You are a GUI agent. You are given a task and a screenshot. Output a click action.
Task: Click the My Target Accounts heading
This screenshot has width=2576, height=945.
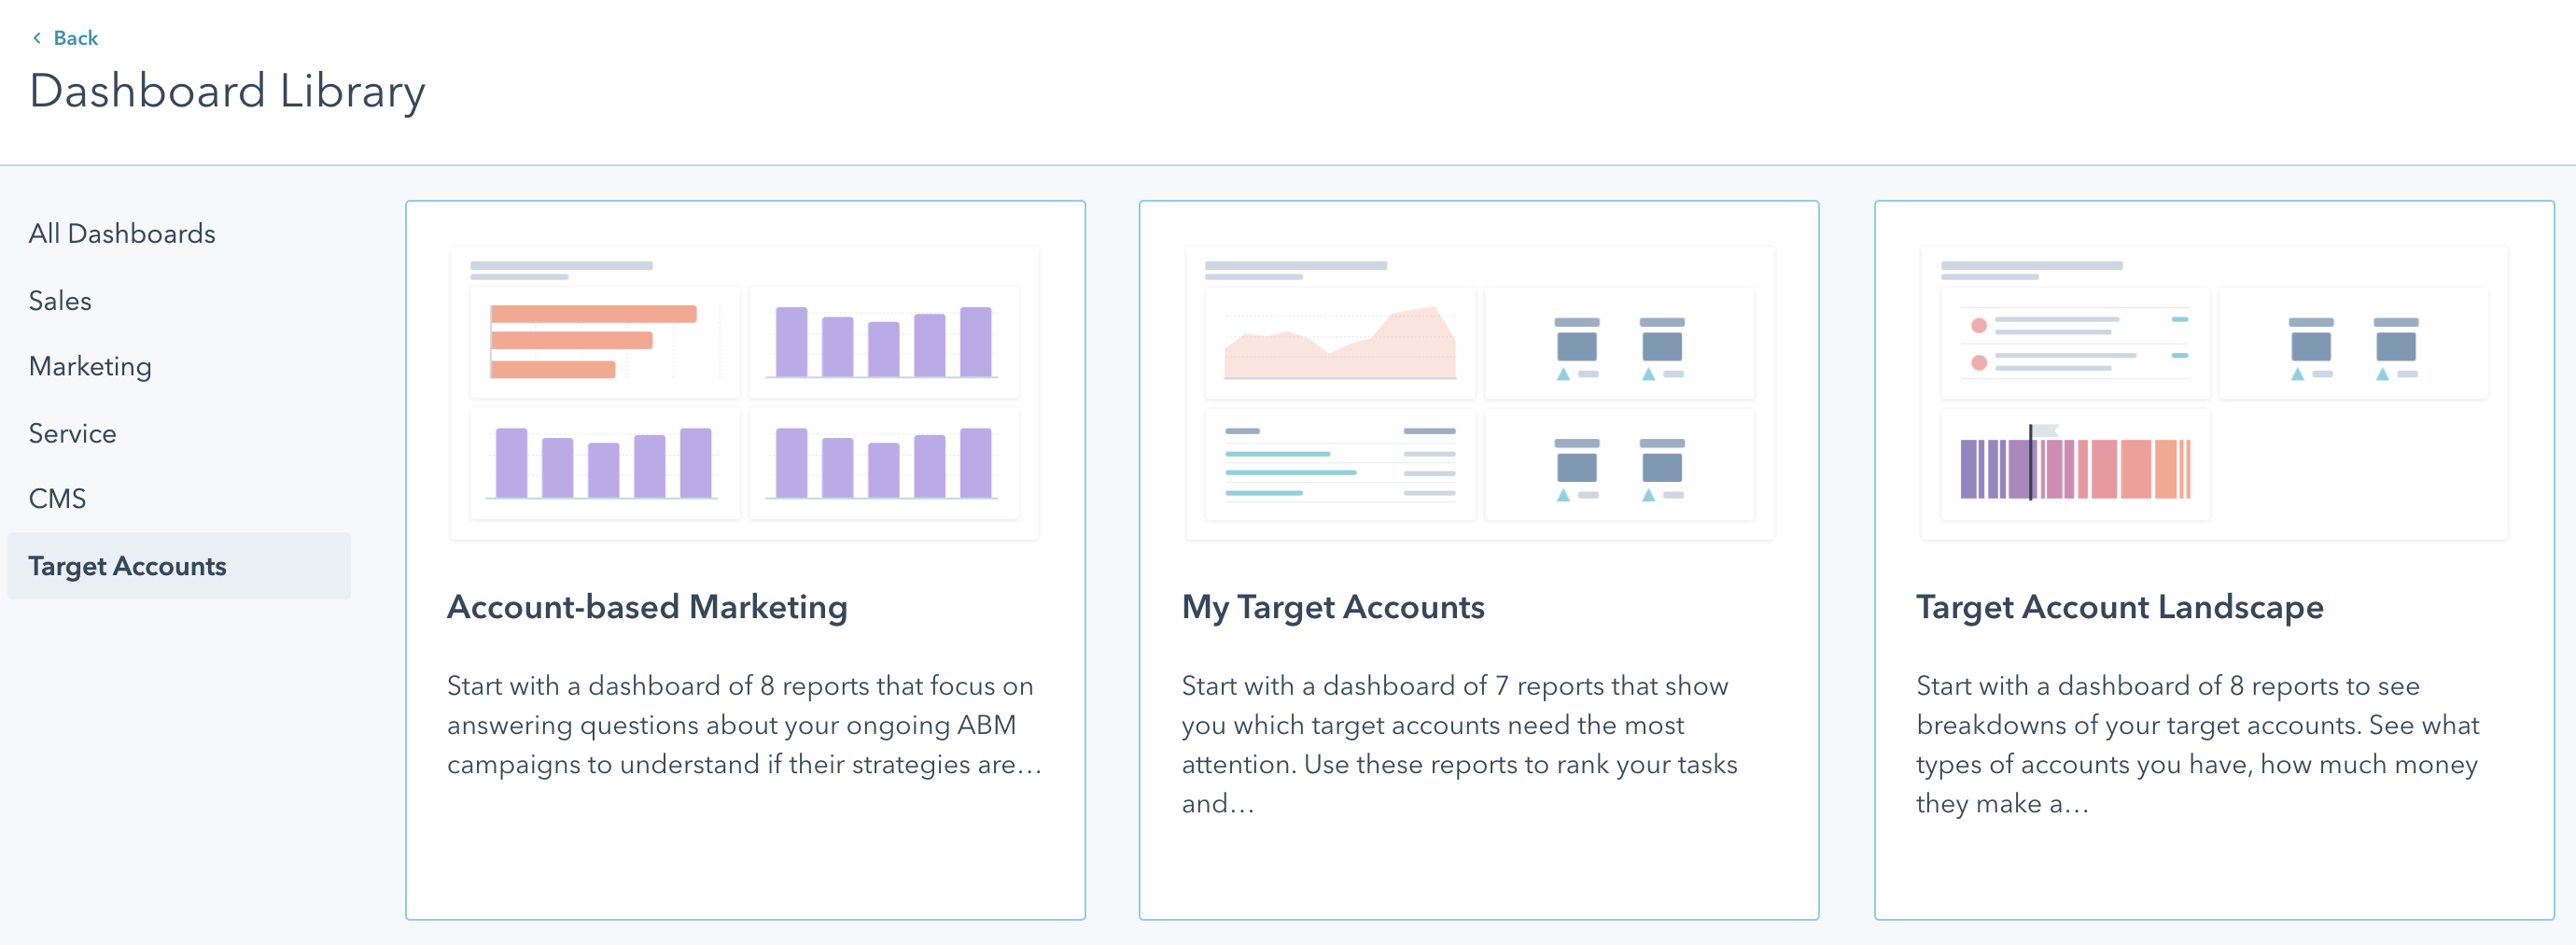(1333, 607)
